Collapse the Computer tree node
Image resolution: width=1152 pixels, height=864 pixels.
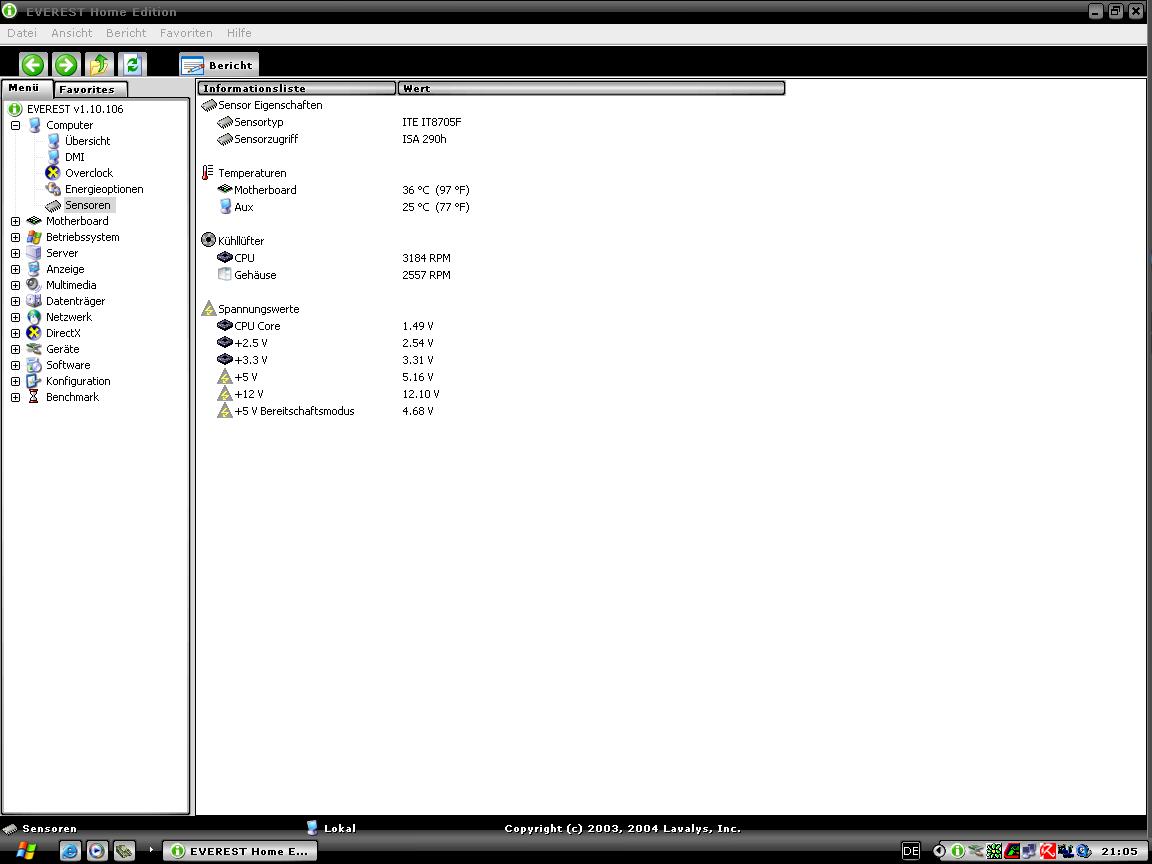point(15,126)
